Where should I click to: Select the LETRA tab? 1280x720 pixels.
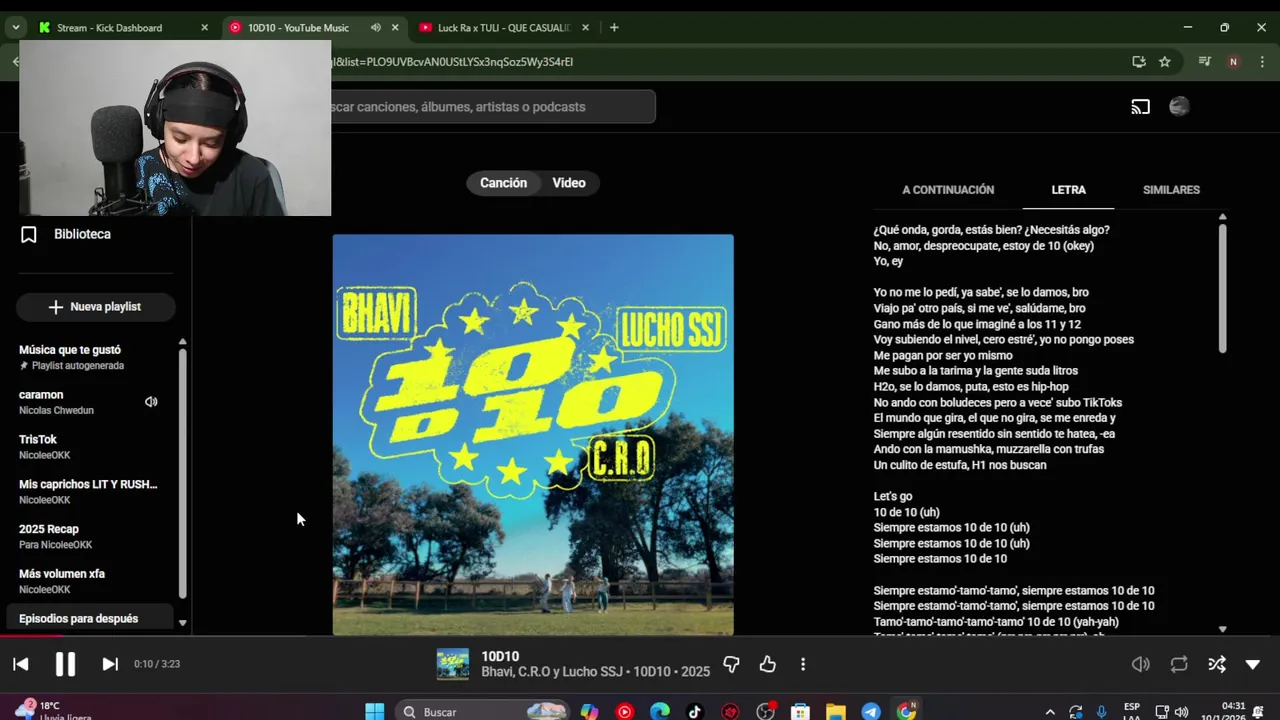[x=1068, y=190]
